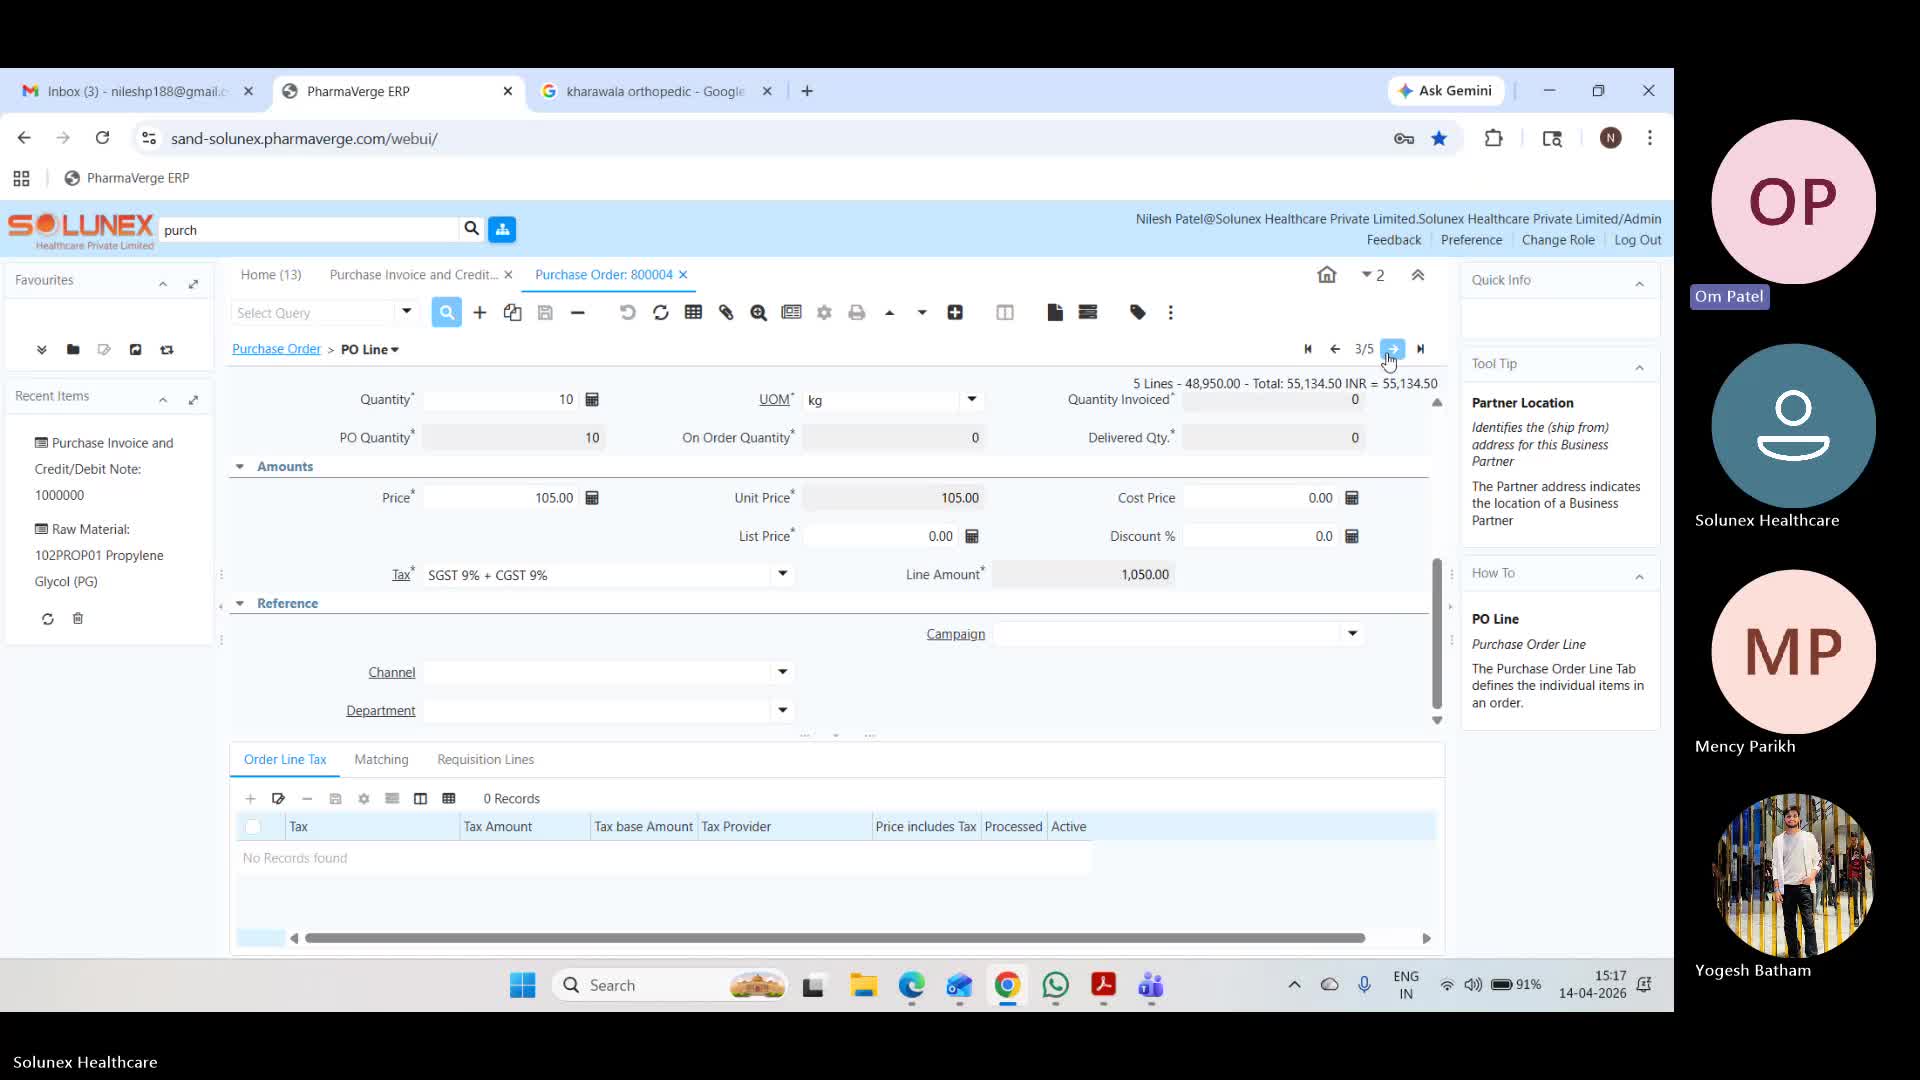Select the Order Line Tax tab
This screenshot has width=1920, height=1080.
pos(285,760)
